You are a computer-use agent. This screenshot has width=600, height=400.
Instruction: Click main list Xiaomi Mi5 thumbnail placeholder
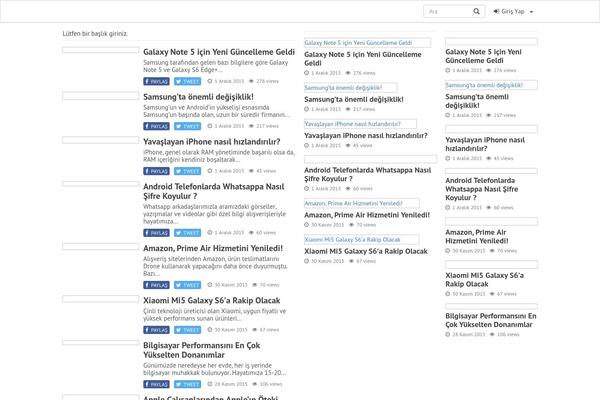101,299
